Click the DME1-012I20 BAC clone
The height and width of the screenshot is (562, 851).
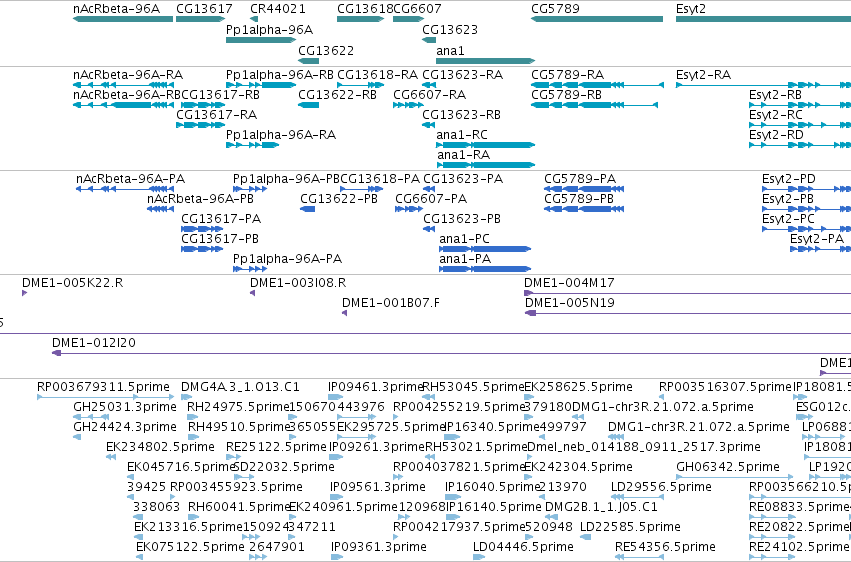pos(452,354)
